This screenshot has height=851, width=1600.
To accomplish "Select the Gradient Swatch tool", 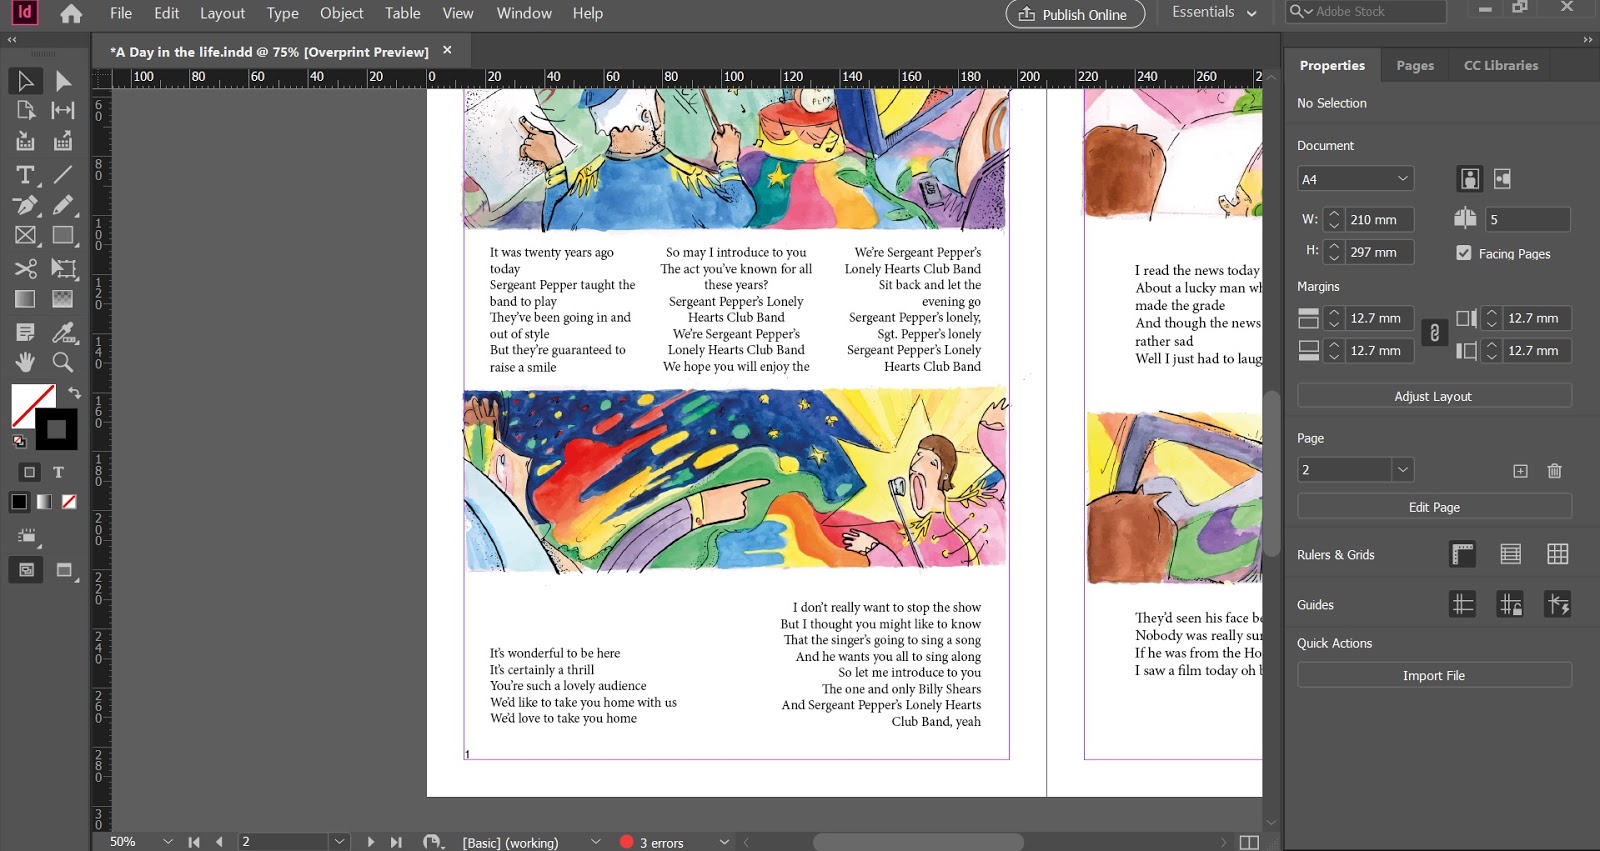I will [25, 299].
